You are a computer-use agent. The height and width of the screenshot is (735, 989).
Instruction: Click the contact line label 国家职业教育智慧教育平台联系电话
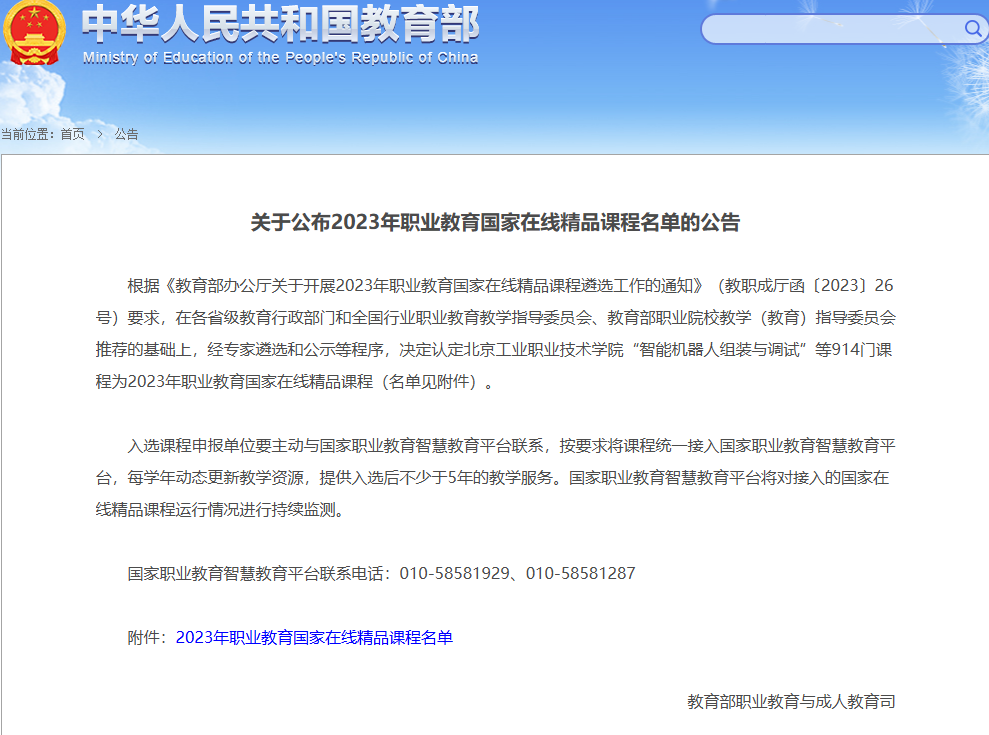(258, 573)
